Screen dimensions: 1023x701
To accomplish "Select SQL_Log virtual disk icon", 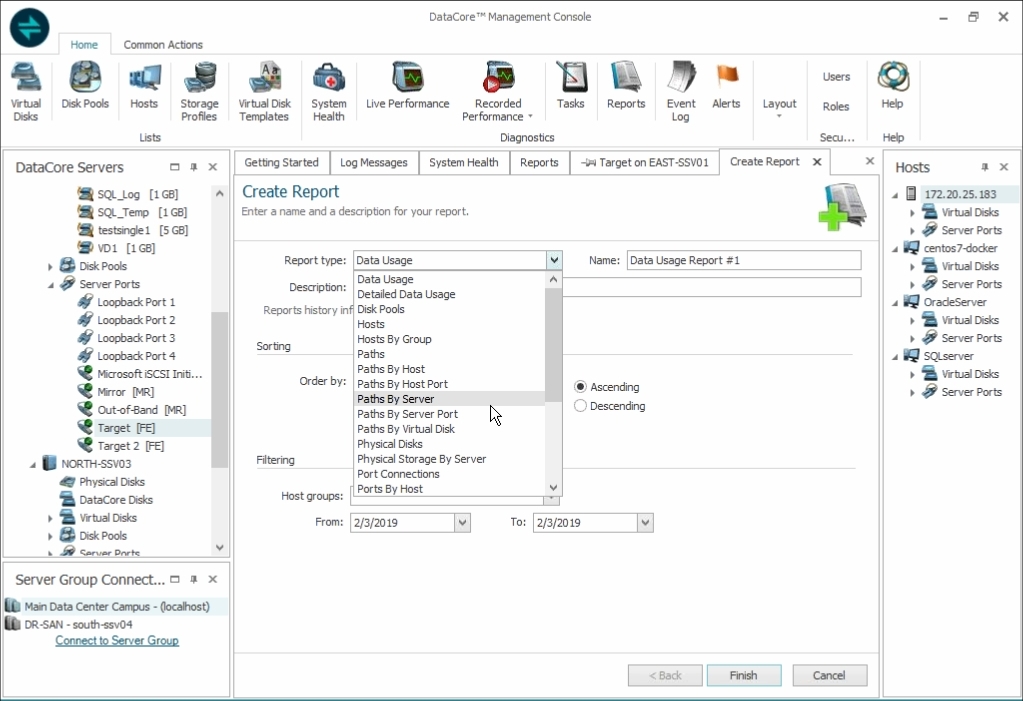I will point(85,194).
